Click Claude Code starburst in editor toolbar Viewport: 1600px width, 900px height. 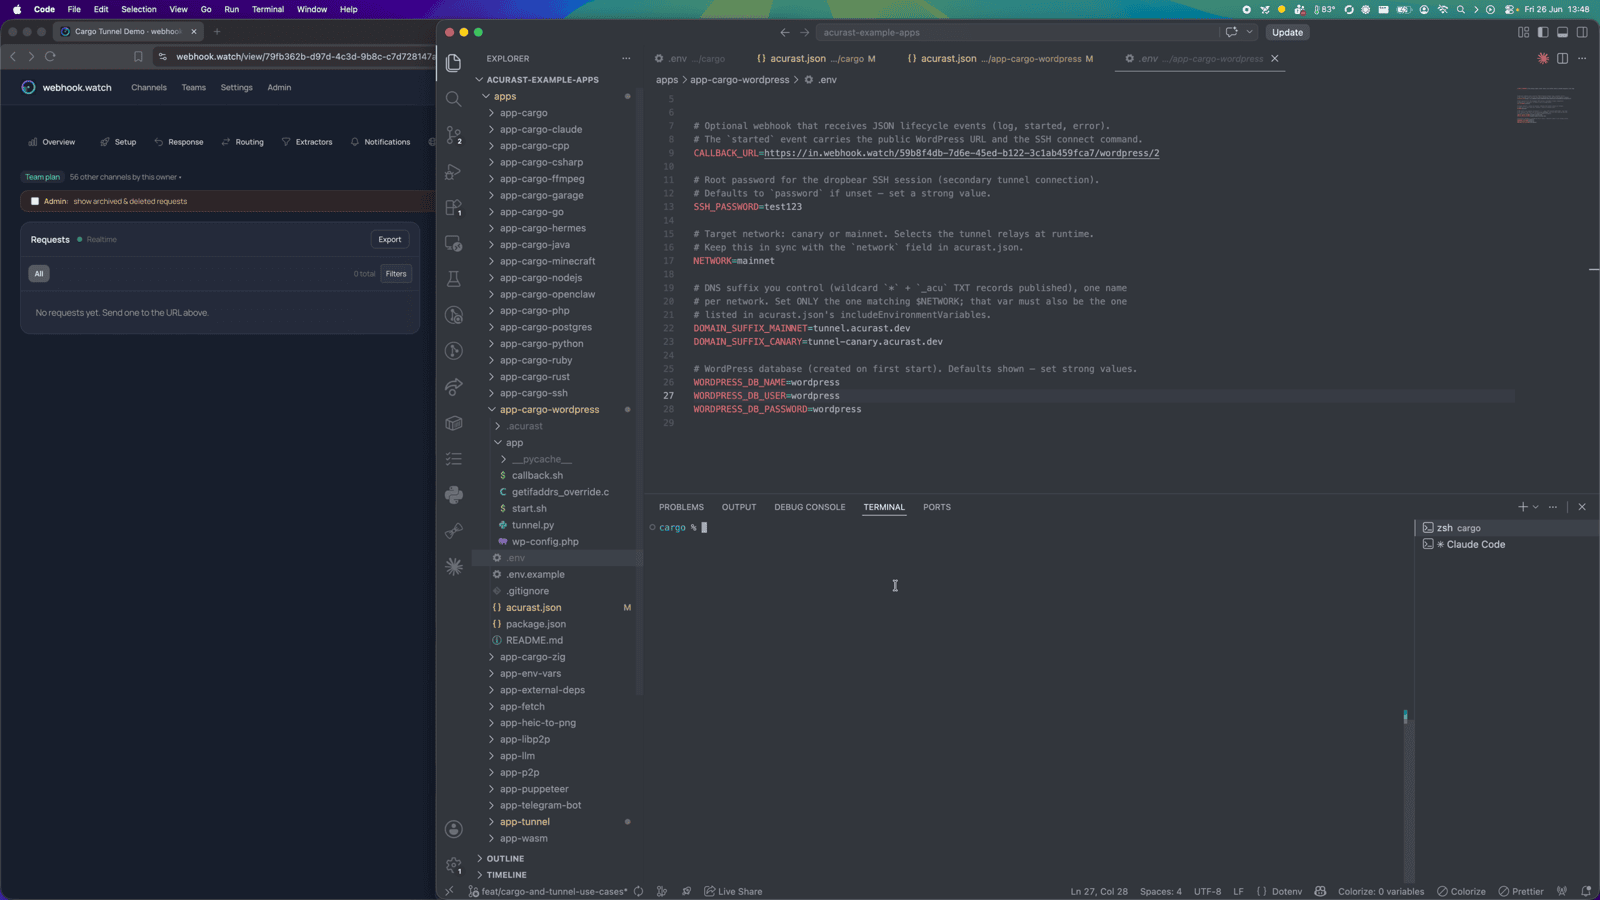pyautogui.click(x=1543, y=58)
